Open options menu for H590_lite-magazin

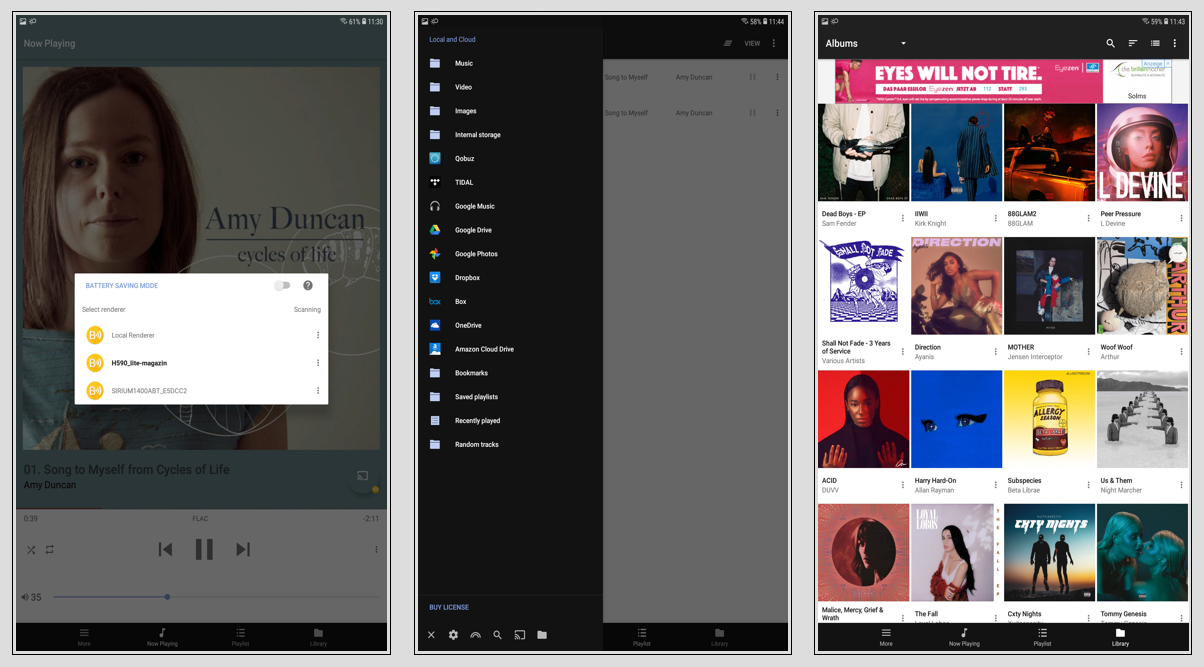click(318, 363)
